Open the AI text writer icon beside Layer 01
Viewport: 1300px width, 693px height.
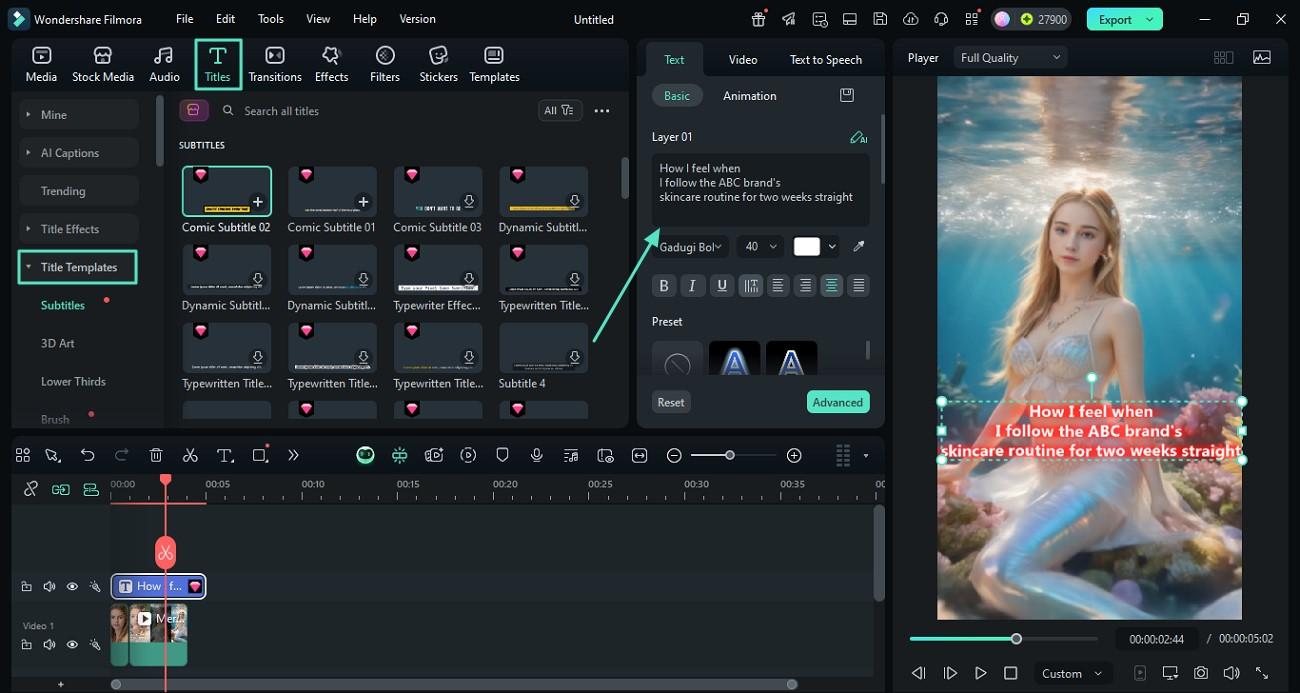pos(858,137)
